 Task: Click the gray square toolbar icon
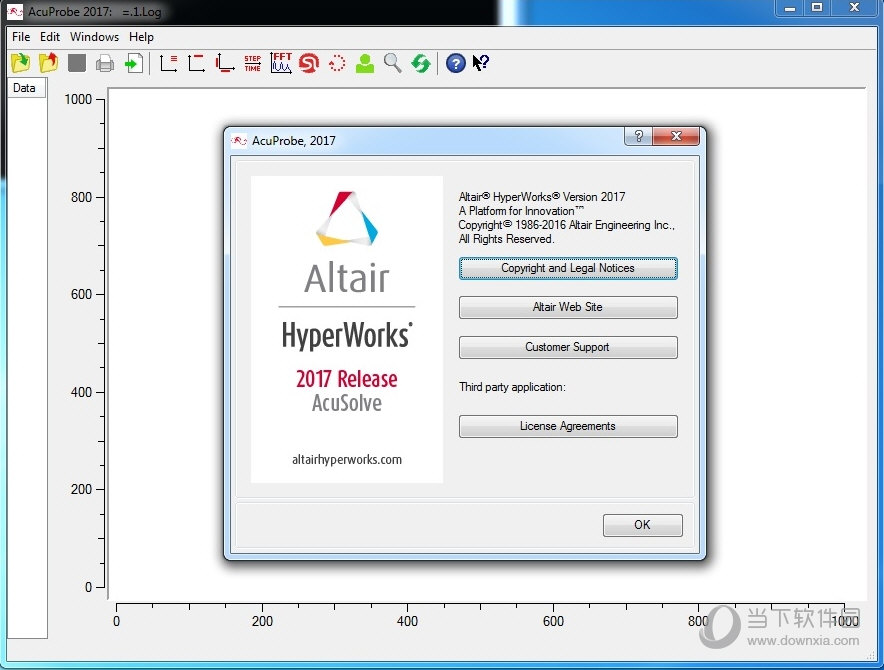pos(77,63)
